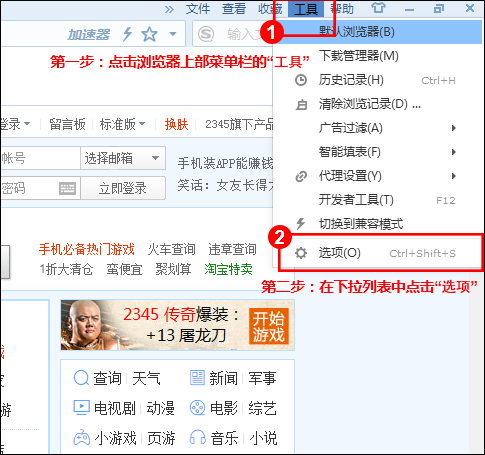485x455 pixels.
Task: Open the 工具 menu
Action: [306, 9]
